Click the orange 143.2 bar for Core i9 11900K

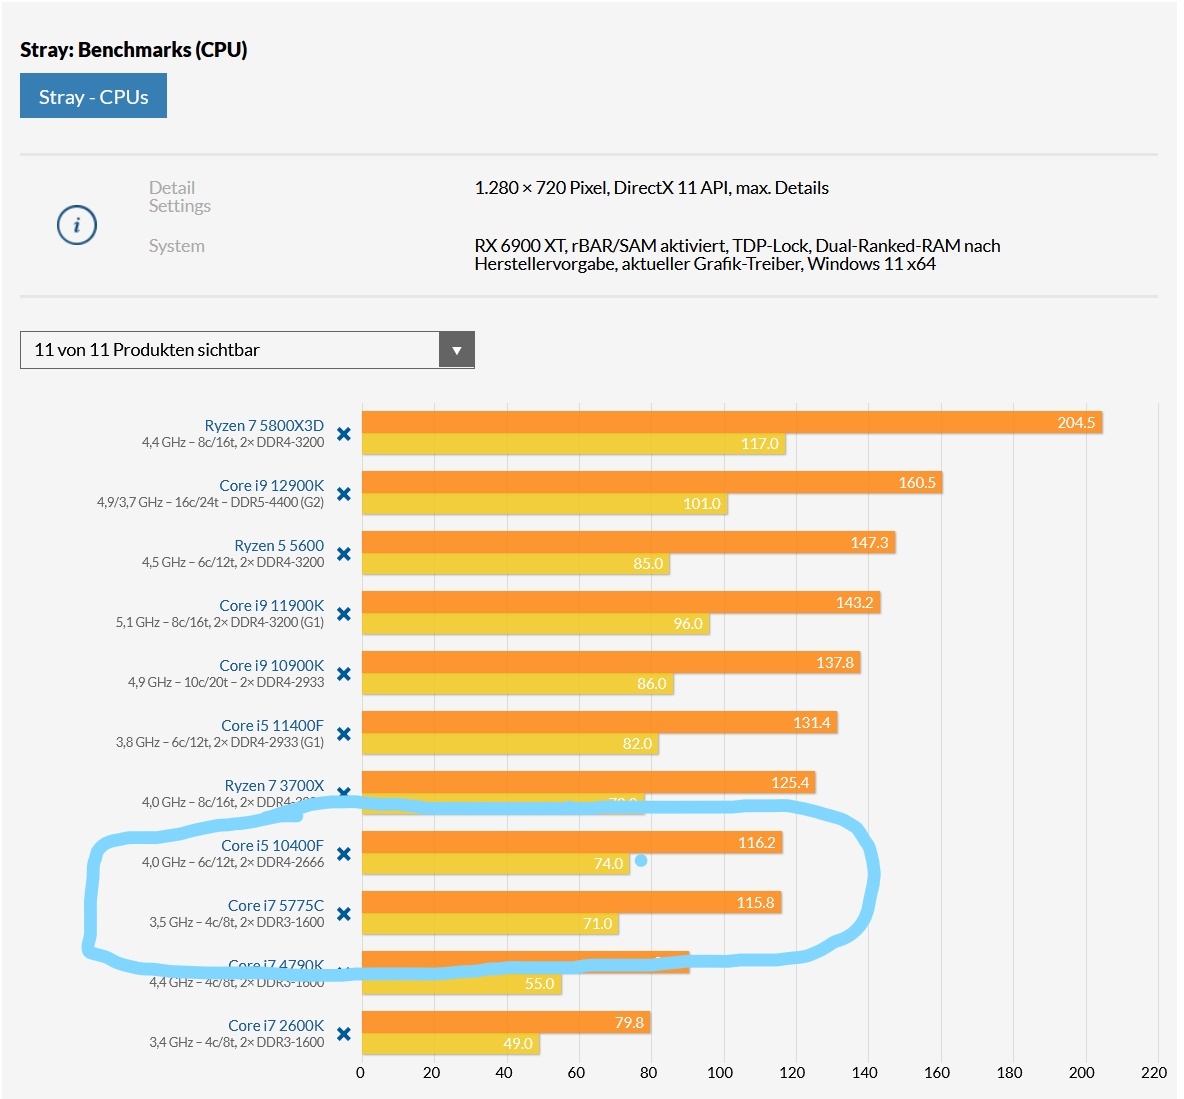(621, 602)
